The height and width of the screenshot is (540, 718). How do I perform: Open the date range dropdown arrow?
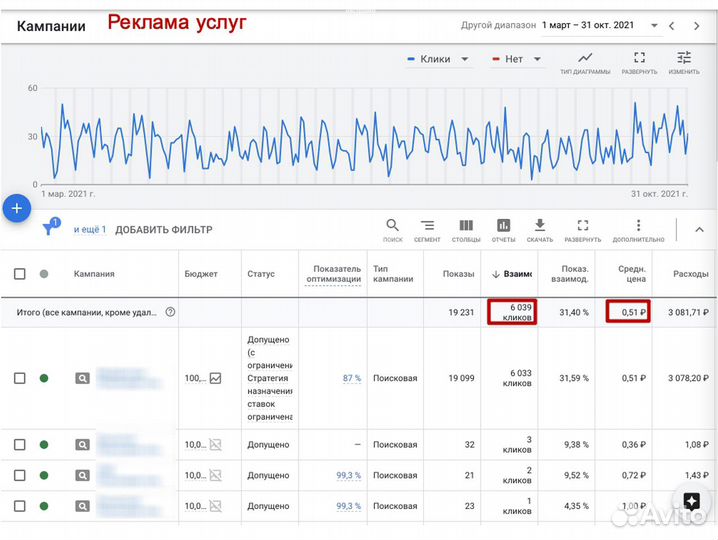(654, 26)
